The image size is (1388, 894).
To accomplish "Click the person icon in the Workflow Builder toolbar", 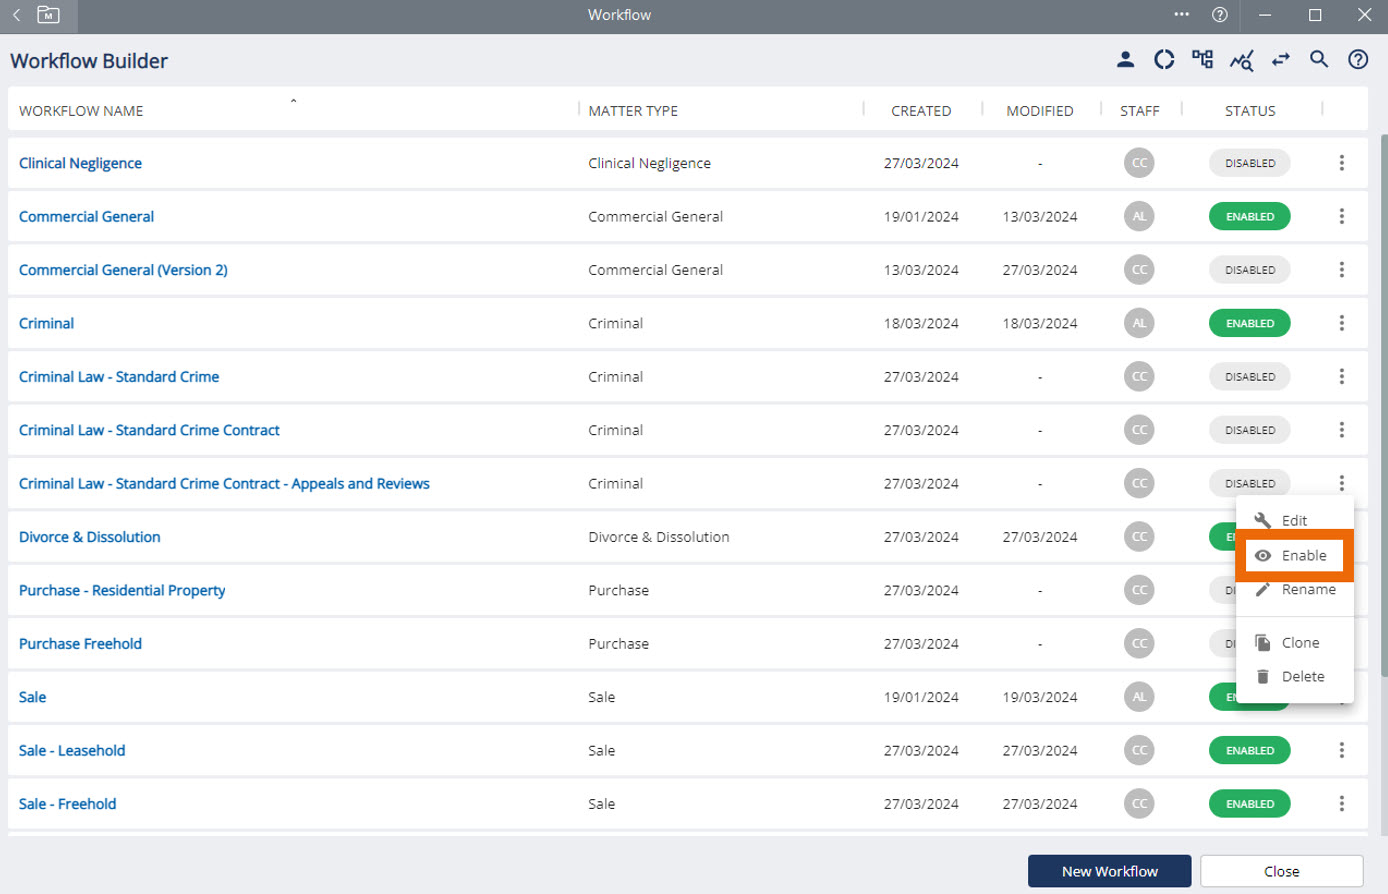I will coord(1125,60).
